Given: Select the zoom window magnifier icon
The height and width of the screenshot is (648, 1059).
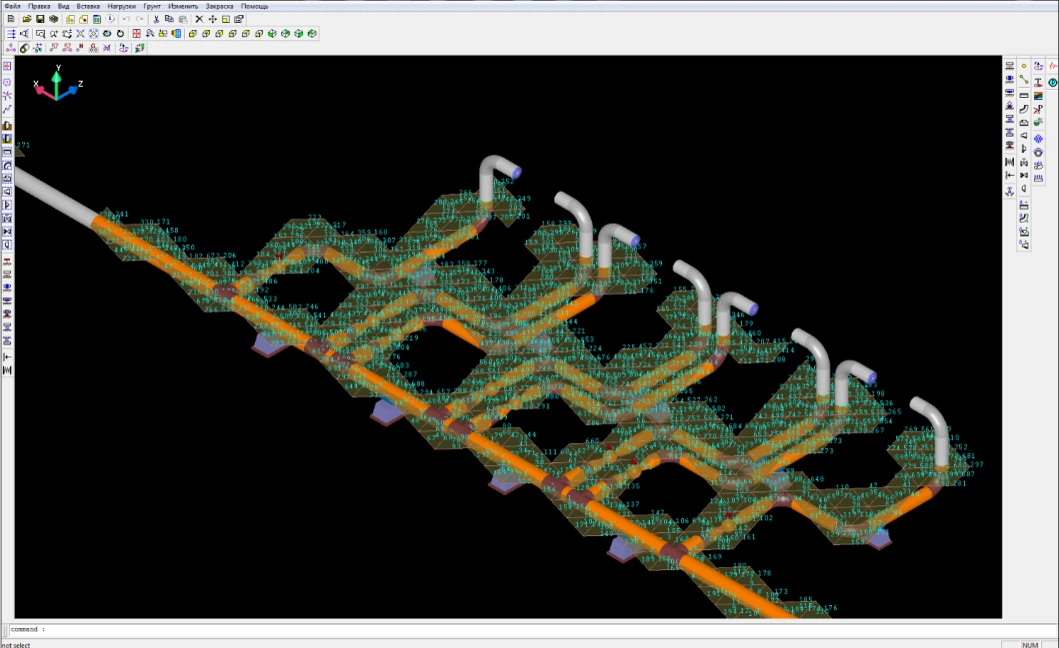Looking at the screenshot, I should click(x=40, y=33).
